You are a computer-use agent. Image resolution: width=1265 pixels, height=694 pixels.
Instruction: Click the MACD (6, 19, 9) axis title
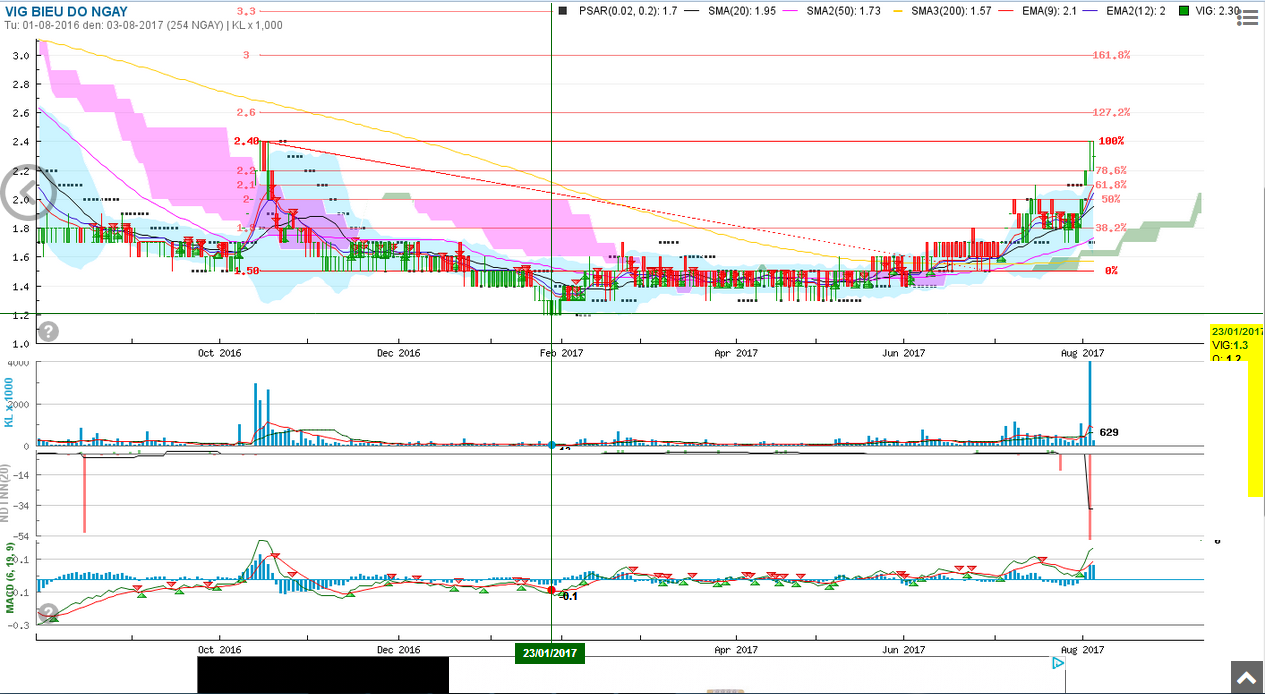(x=10, y=578)
